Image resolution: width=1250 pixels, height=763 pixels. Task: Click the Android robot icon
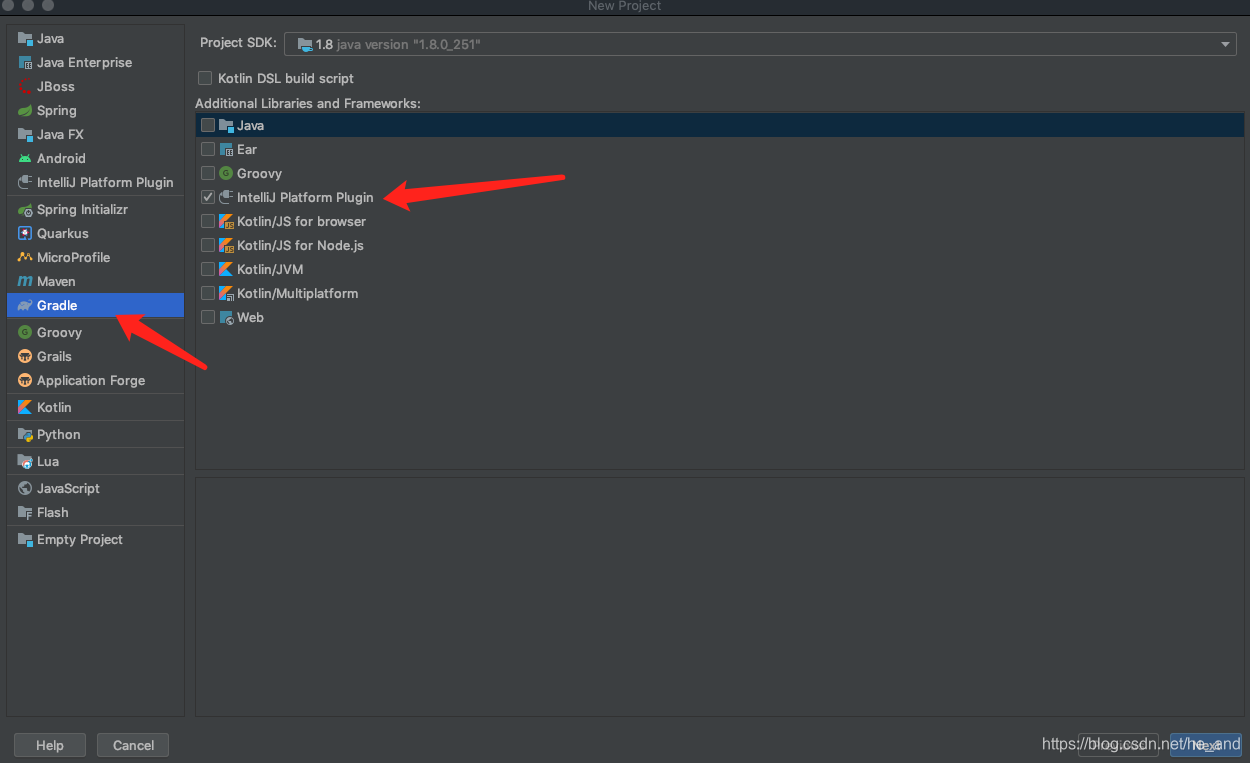coord(25,158)
